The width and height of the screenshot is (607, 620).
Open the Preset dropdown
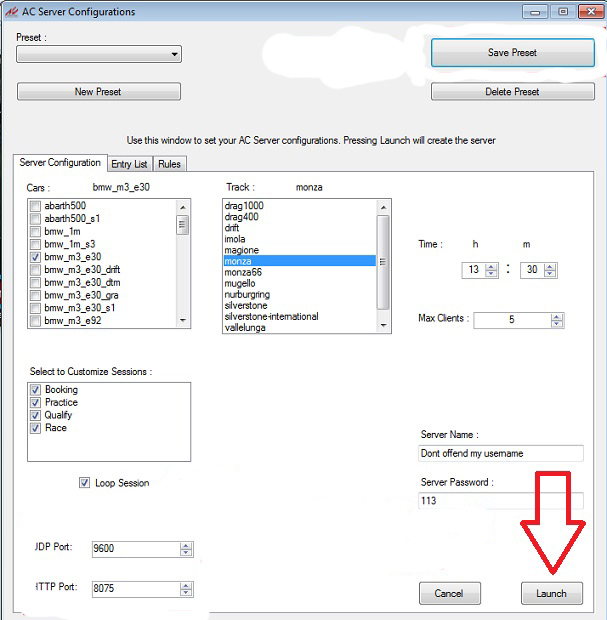point(175,55)
